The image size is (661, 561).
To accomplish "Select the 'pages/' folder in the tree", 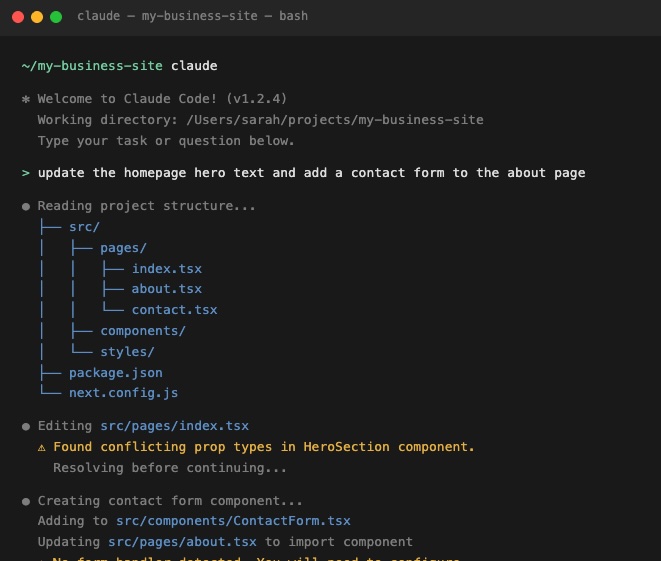I will tap(123, 248).
